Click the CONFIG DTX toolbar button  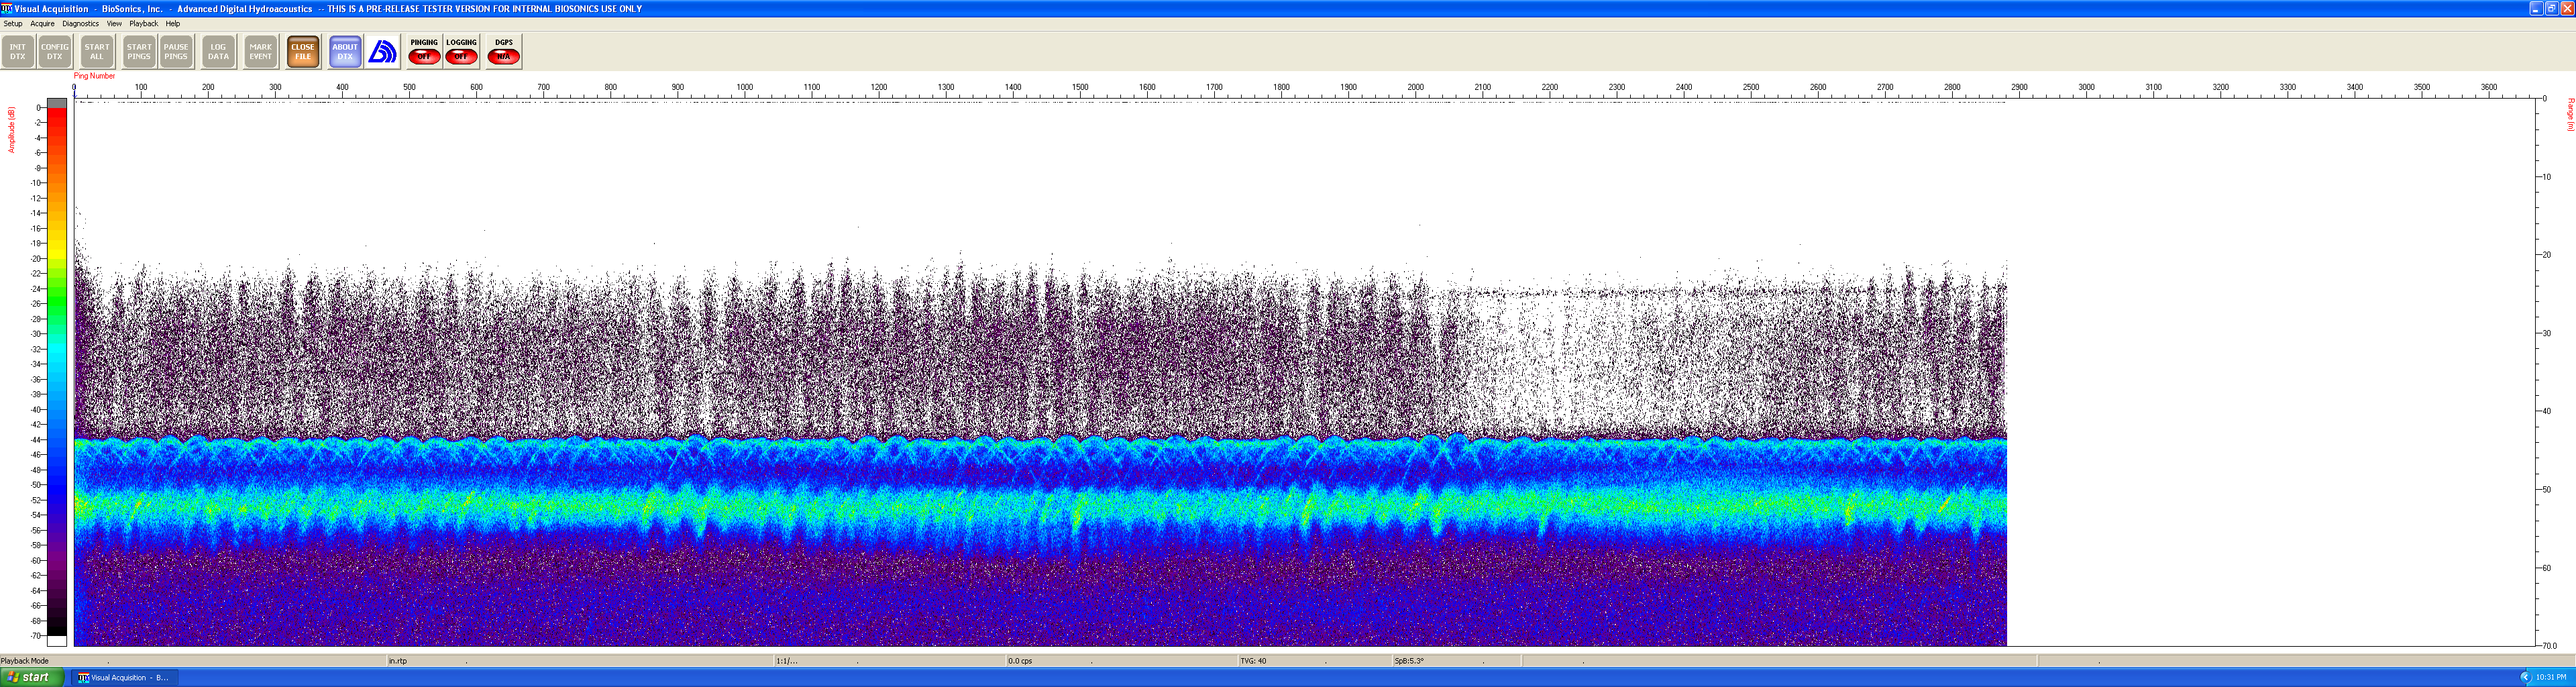click(55, 52)
